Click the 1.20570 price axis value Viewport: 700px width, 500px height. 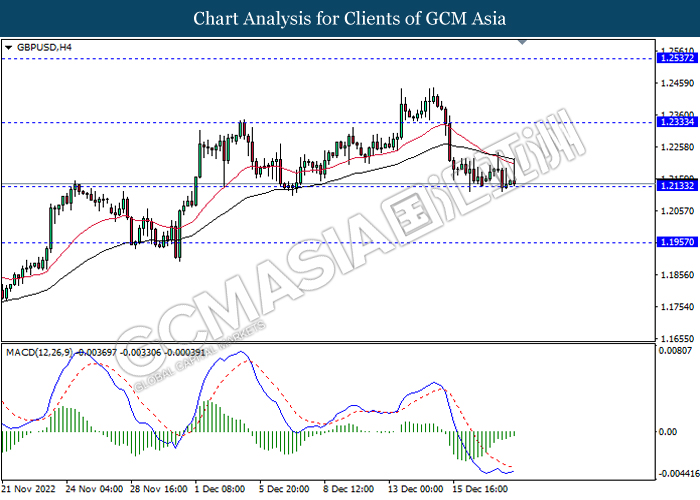[677, 211]
